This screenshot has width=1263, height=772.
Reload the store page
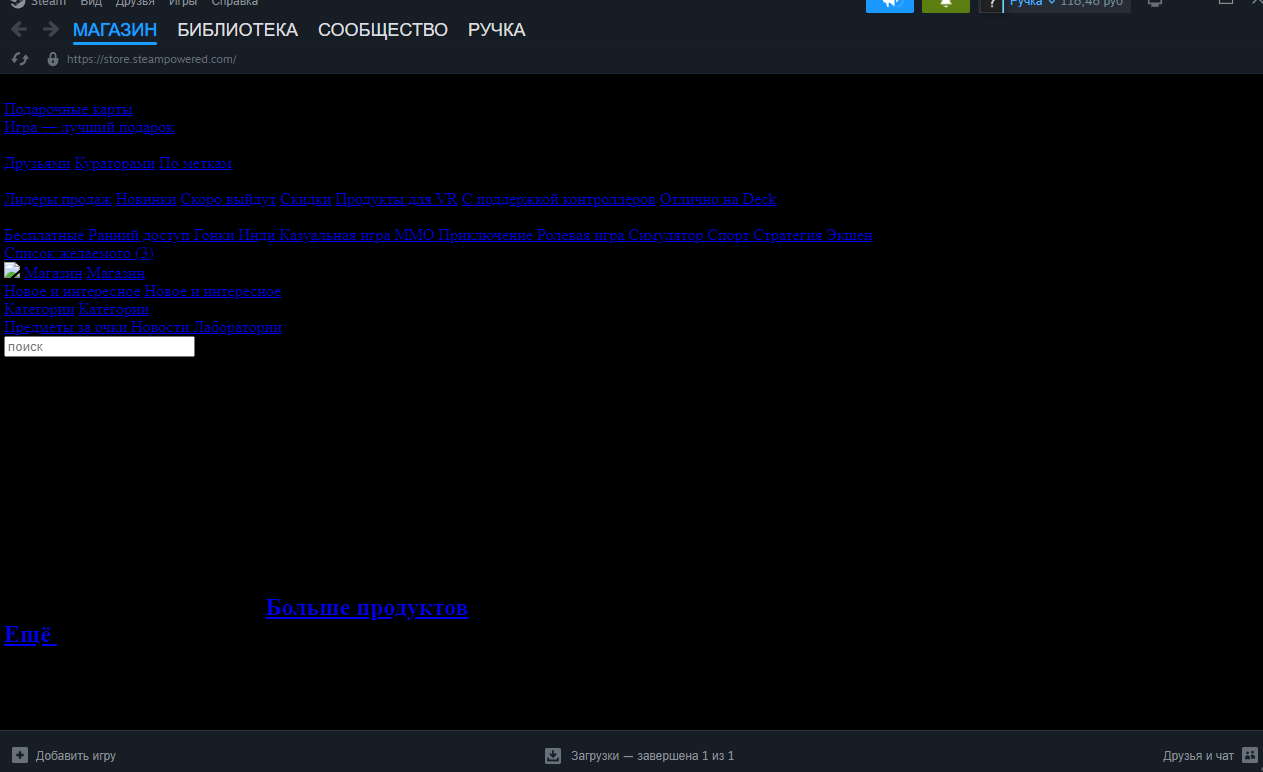point(20,59)
